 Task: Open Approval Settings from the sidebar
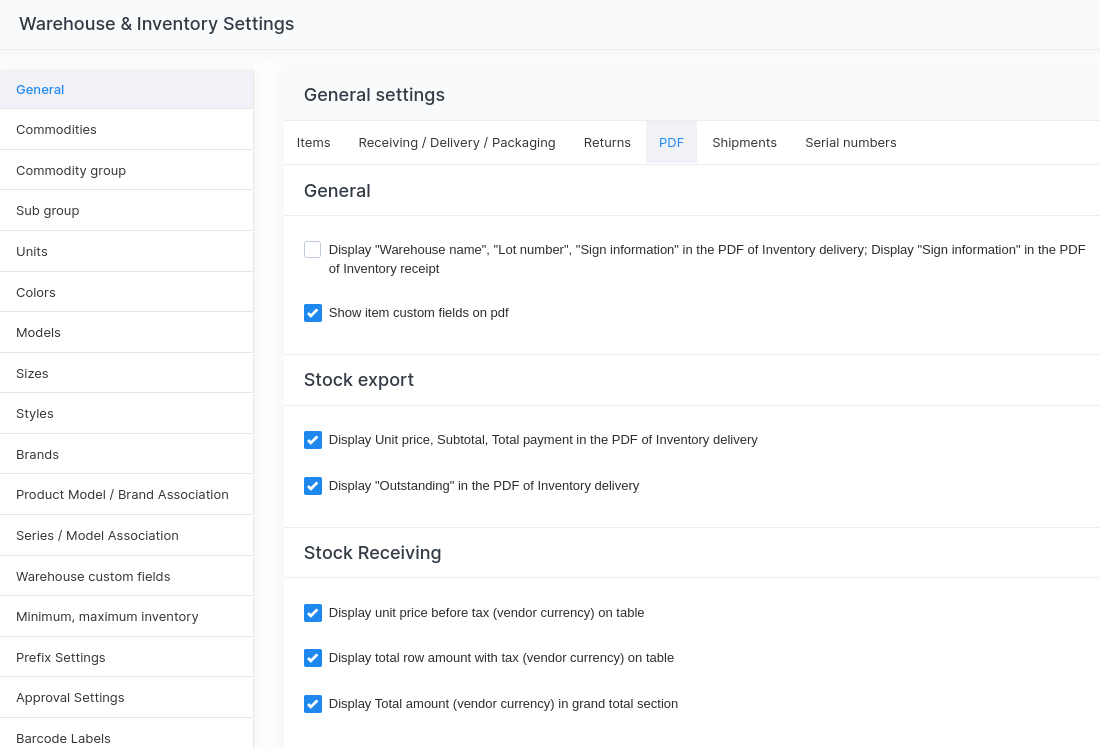pyautogui.click(x=70, y=698)
